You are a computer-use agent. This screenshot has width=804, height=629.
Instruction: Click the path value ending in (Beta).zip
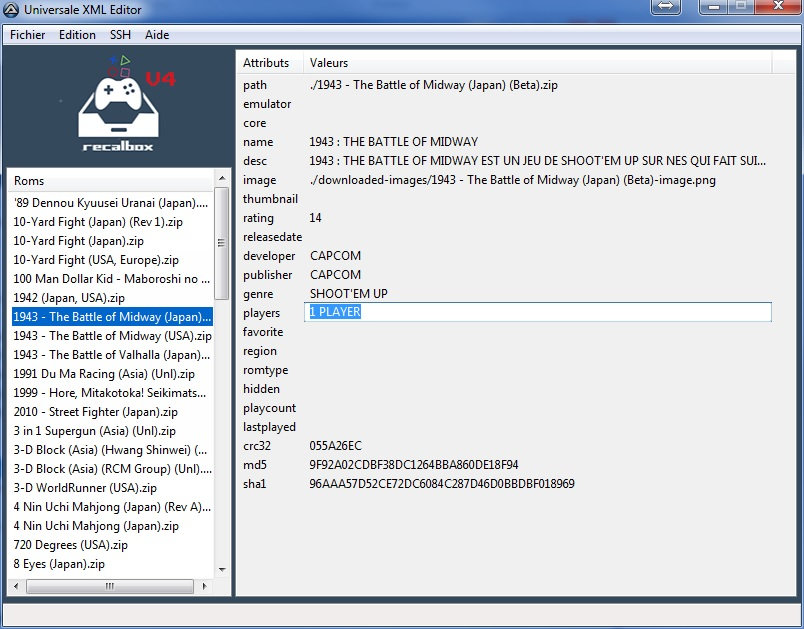[x=434, y=85]
